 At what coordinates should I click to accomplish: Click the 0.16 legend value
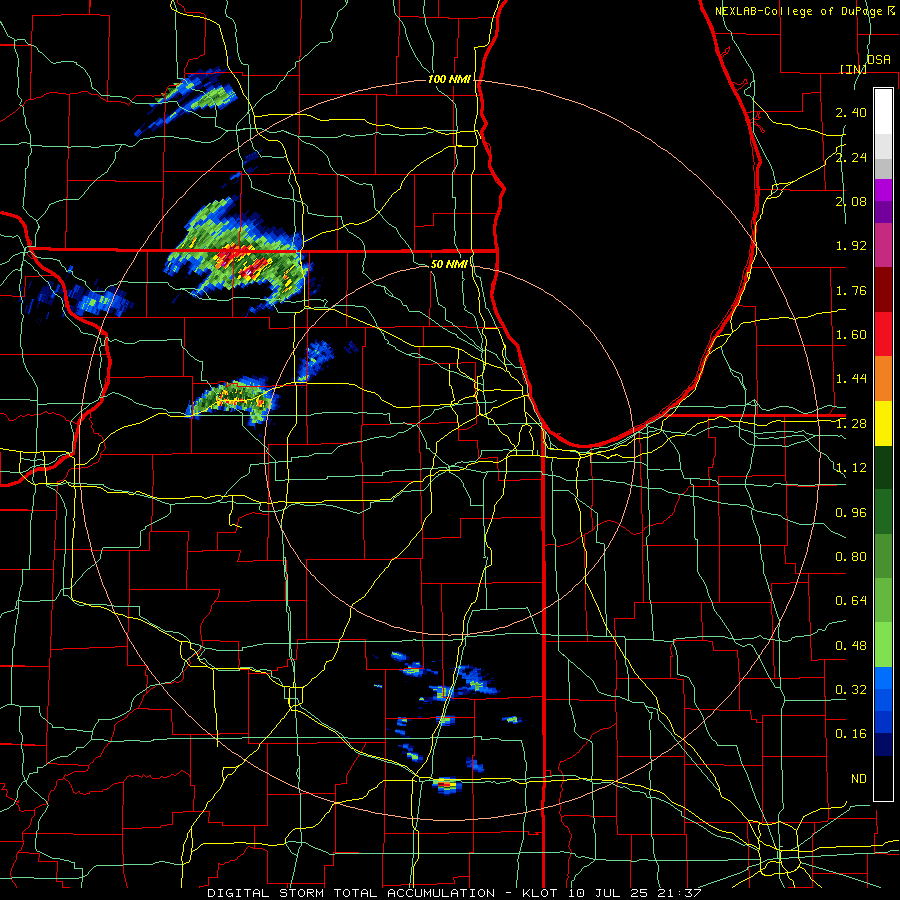click(851, 734)
